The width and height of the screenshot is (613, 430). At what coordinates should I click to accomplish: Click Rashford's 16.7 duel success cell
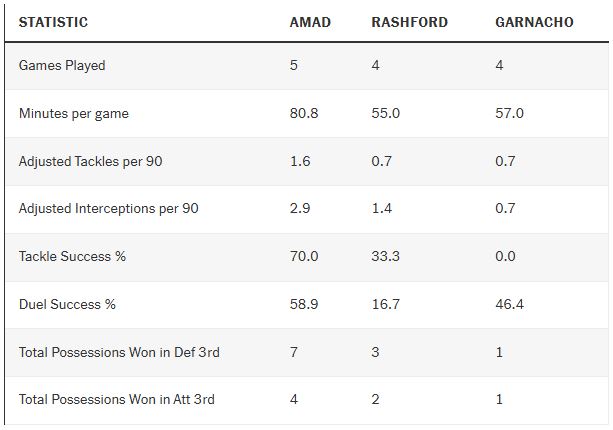tap(385, 304)
